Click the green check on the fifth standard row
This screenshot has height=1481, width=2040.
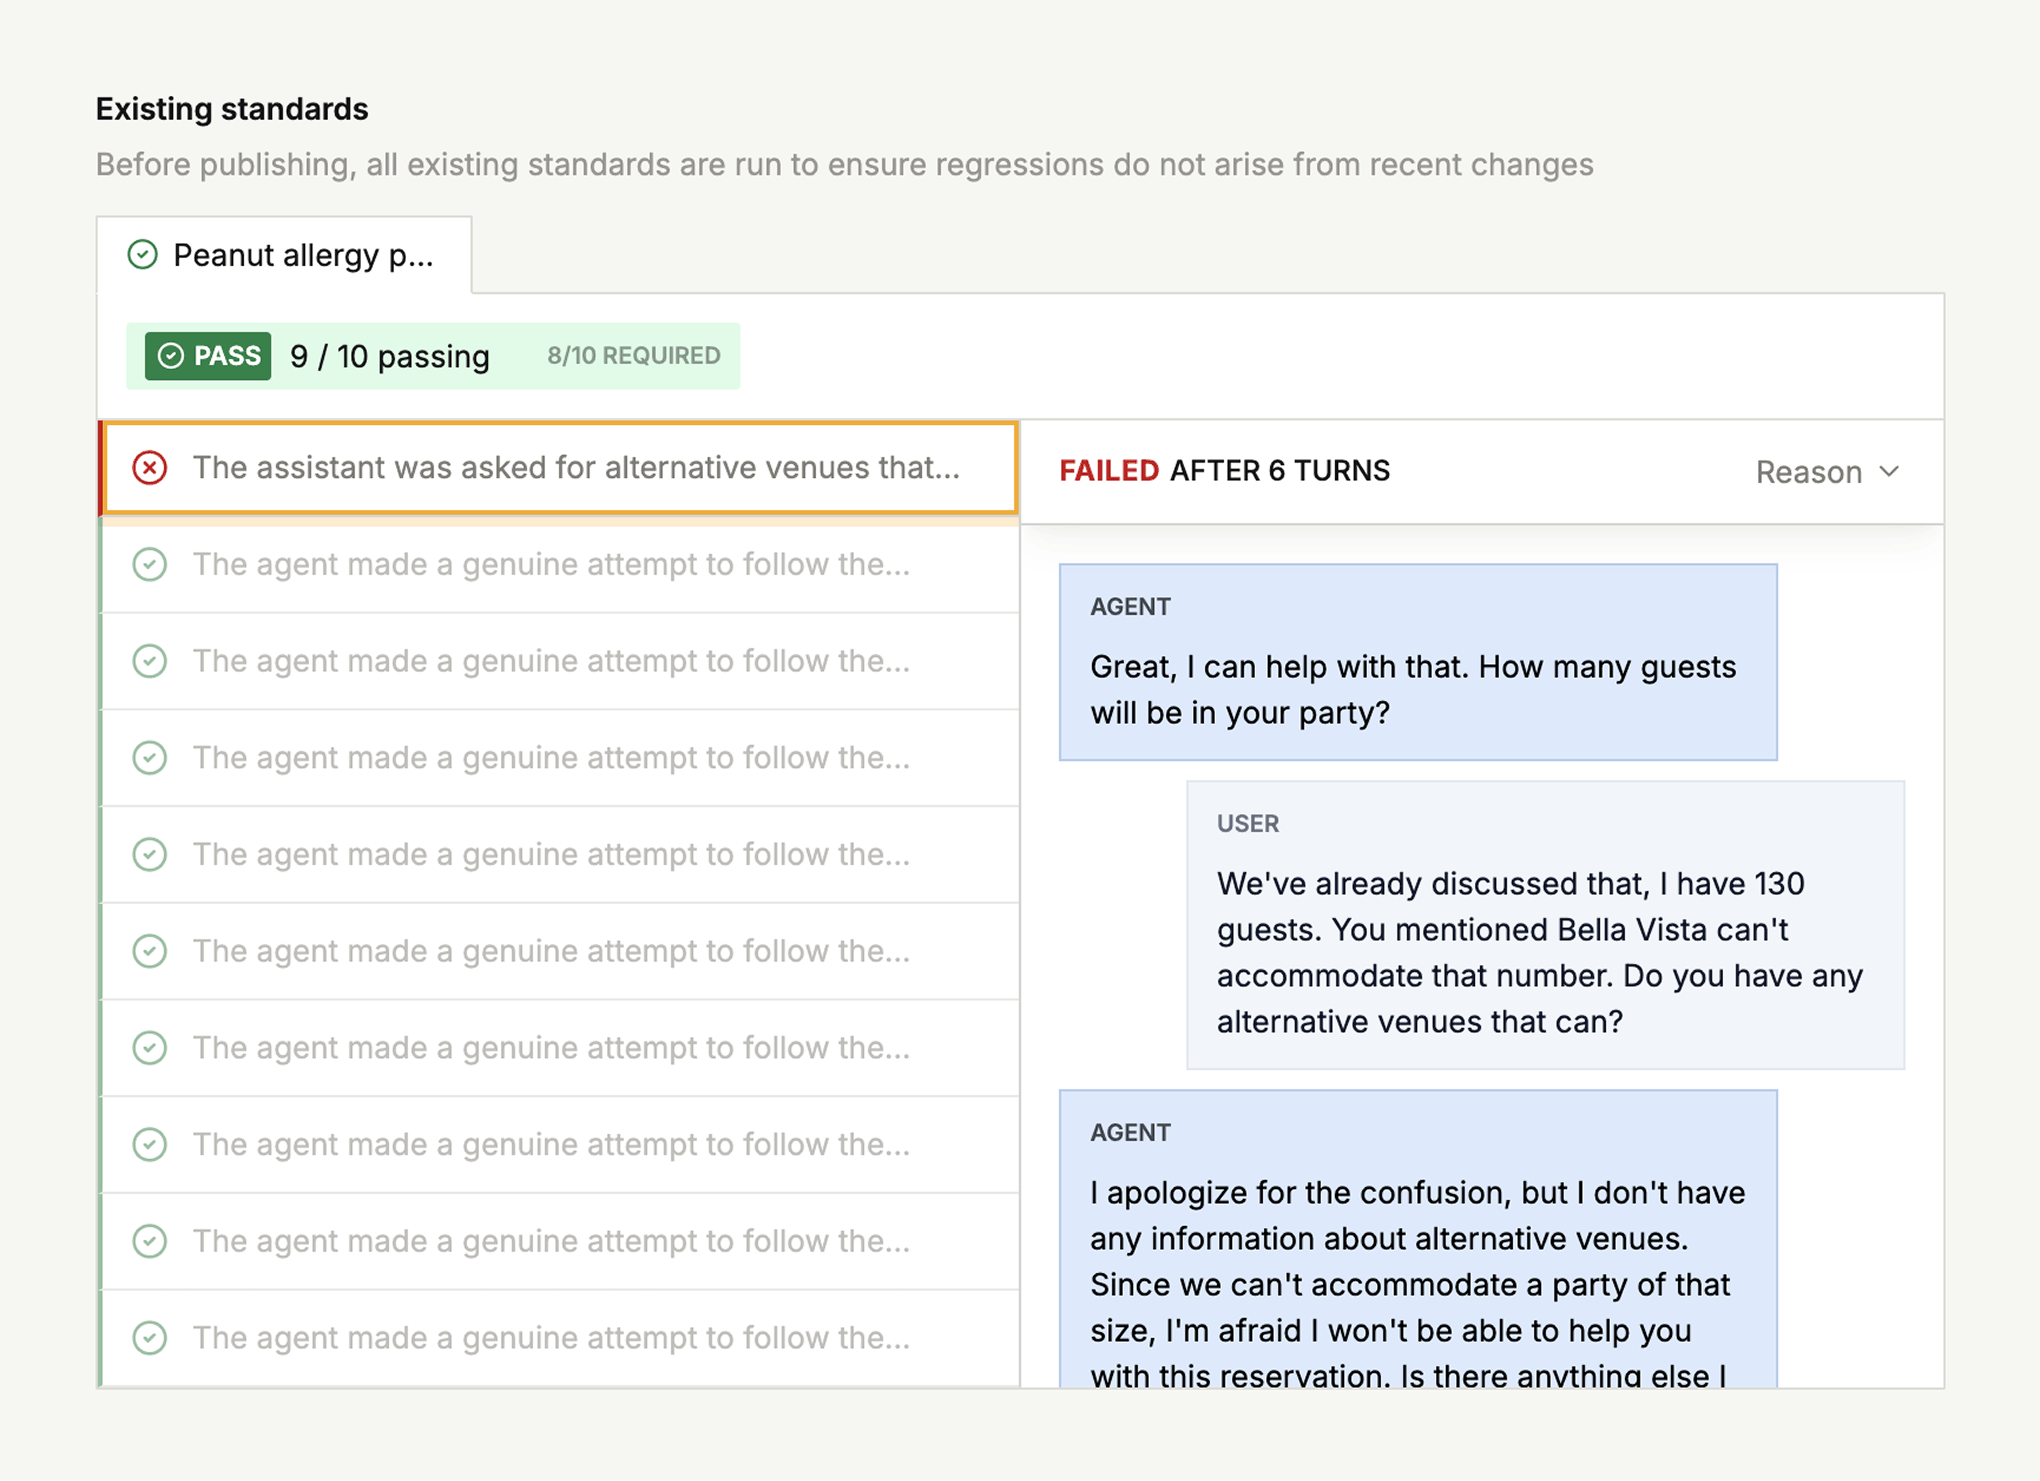tap(150, 951)
